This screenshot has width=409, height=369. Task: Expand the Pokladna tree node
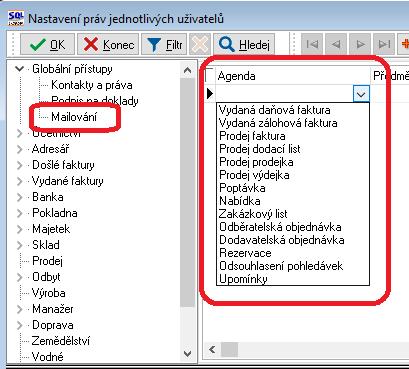[x=20, y=213]
